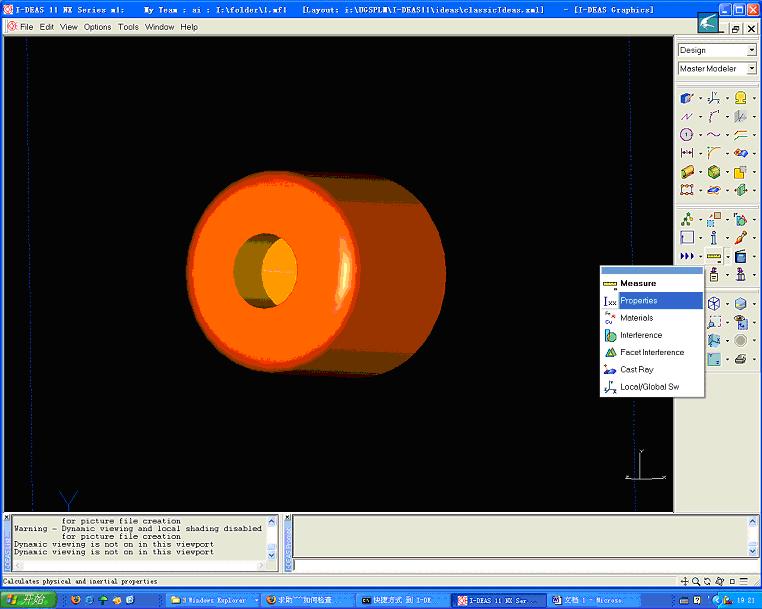Image resolution: width=762 pixels, height=609 pixels.
Task: Click Firefox quick launch icon
Action: click(x=75, y=600)
